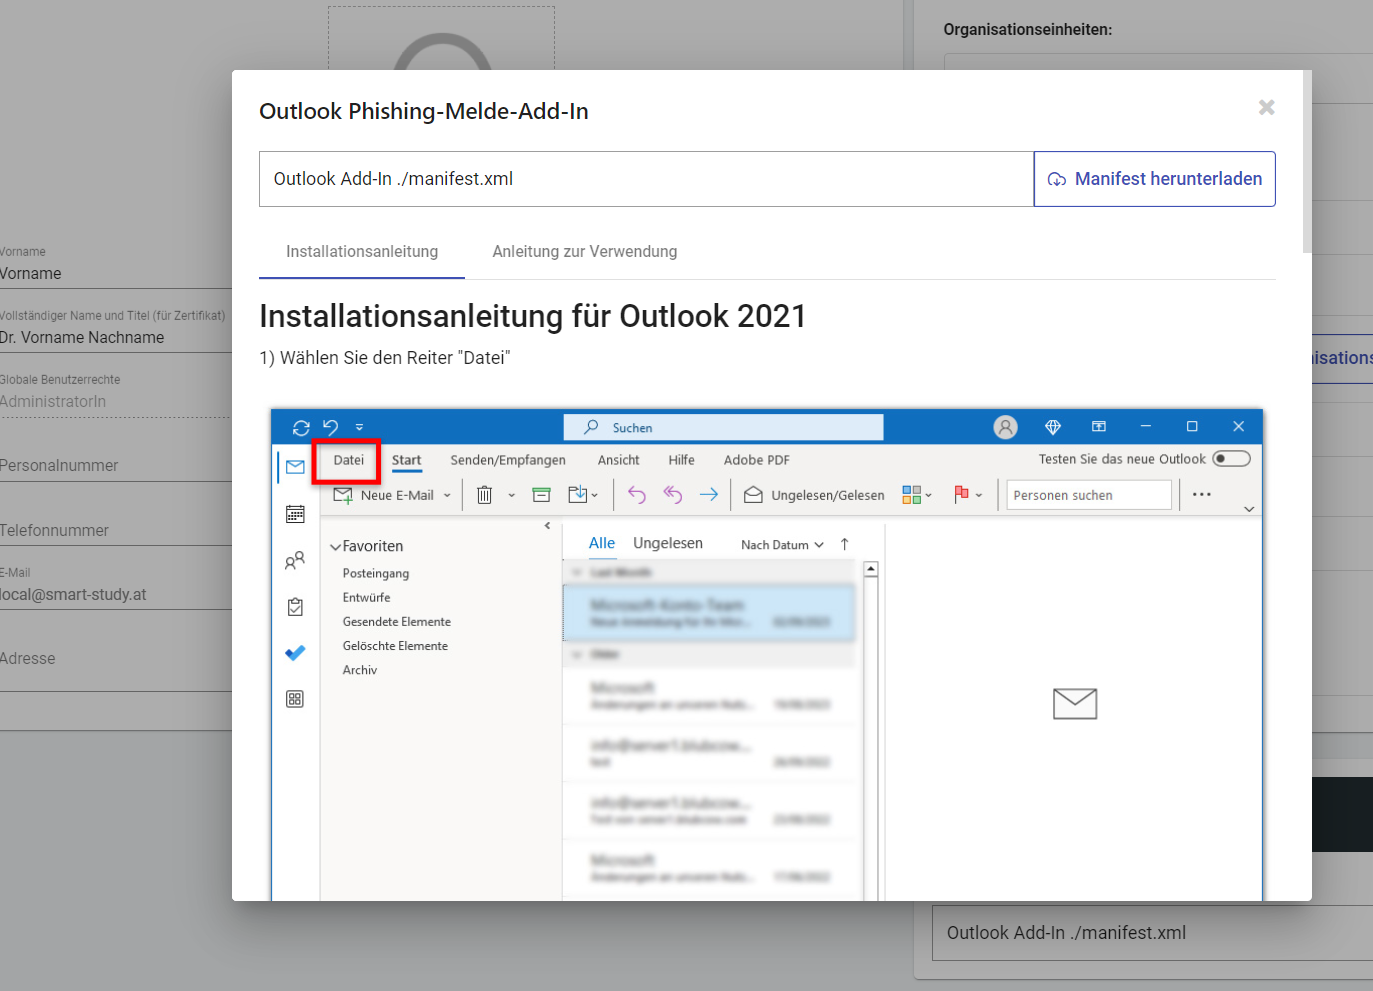Click the sync refresh icon in title bar
This screenshot has width=1373, height=991.
tap(301, 427)
